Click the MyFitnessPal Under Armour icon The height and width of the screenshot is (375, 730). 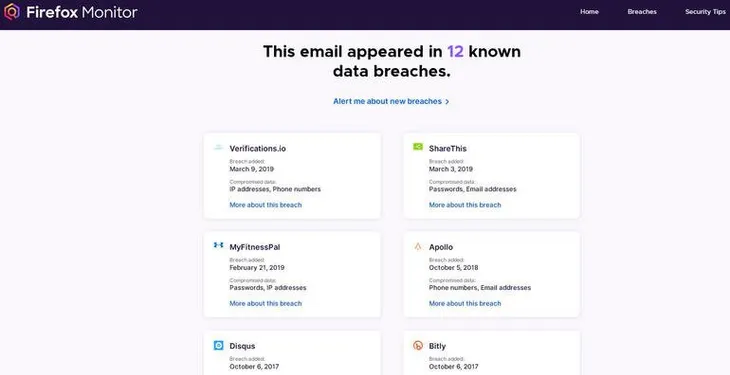(x=218, y=245)
